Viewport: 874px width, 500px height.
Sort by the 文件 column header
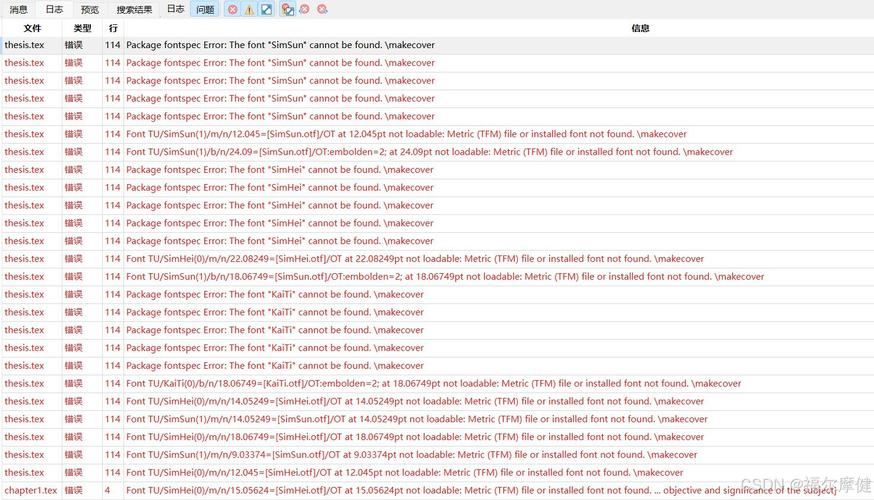tap(32, 28)
